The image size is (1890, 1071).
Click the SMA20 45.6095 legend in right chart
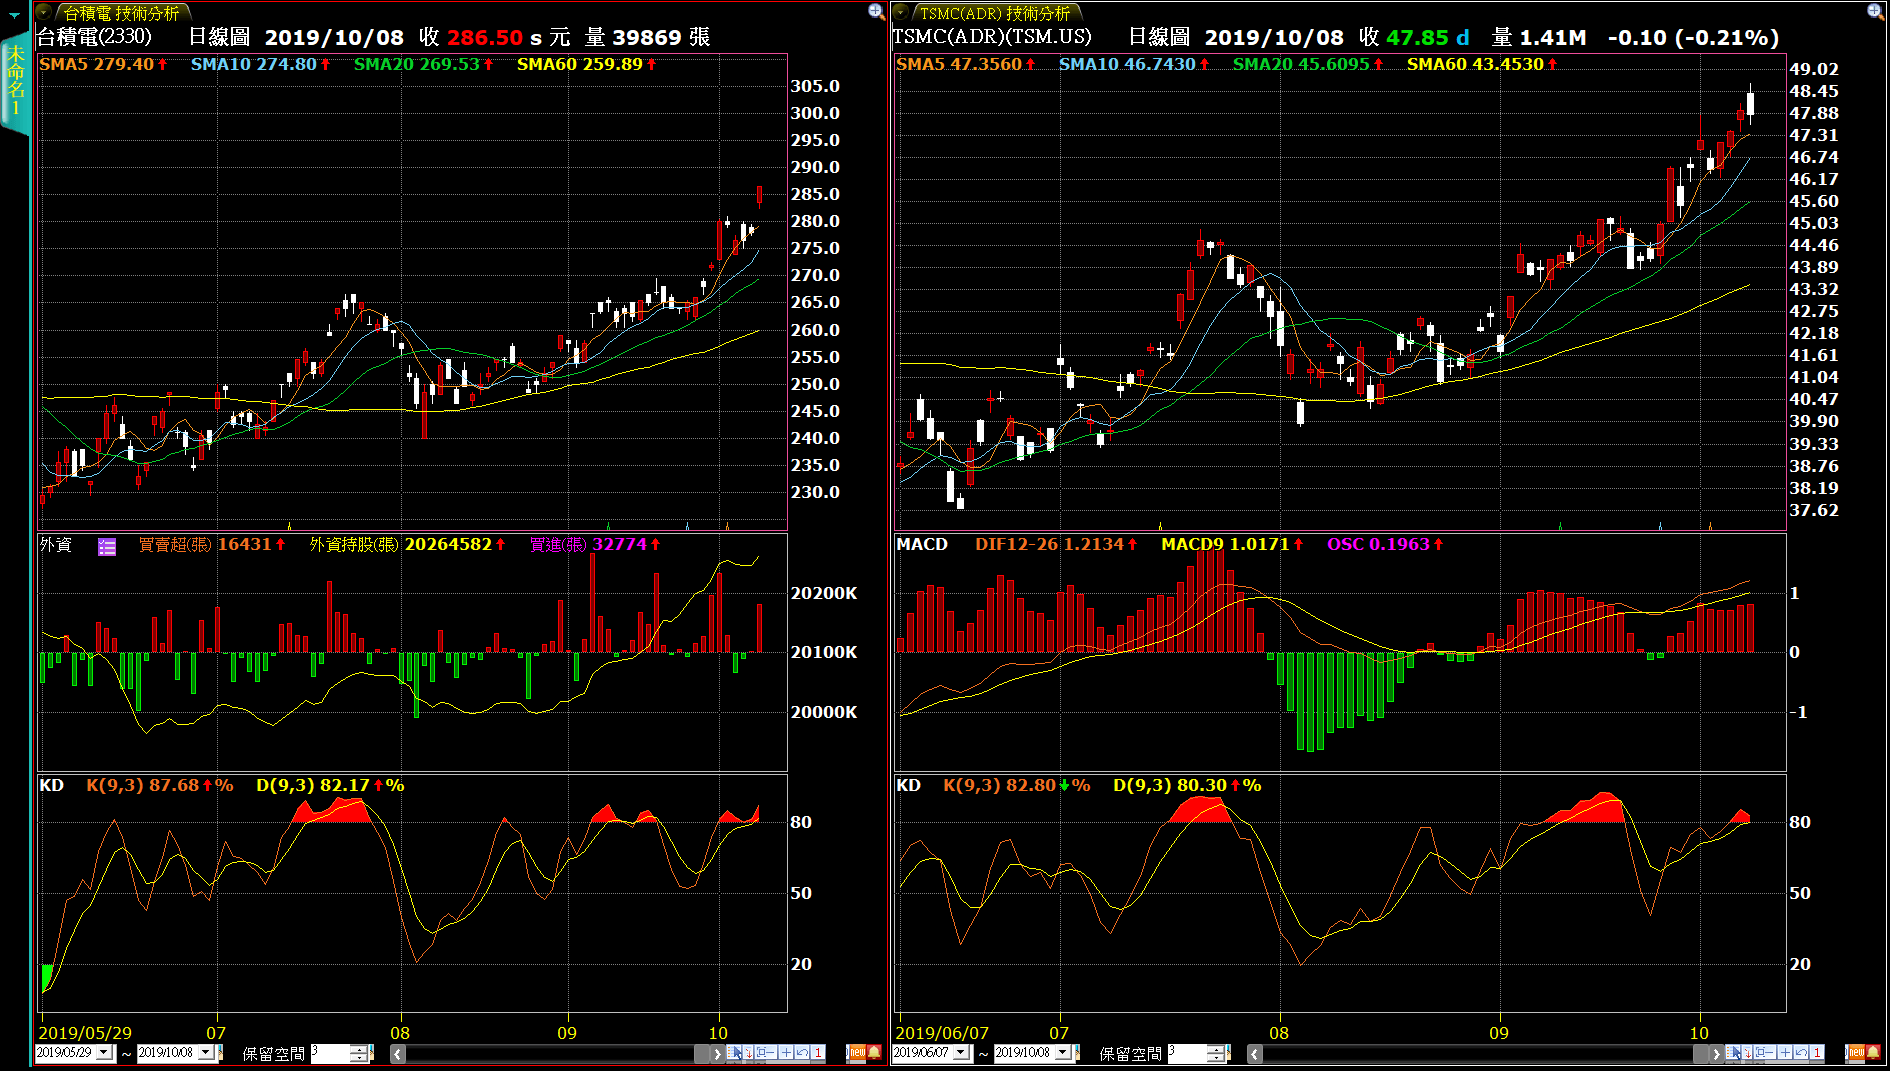(1308, 64)
